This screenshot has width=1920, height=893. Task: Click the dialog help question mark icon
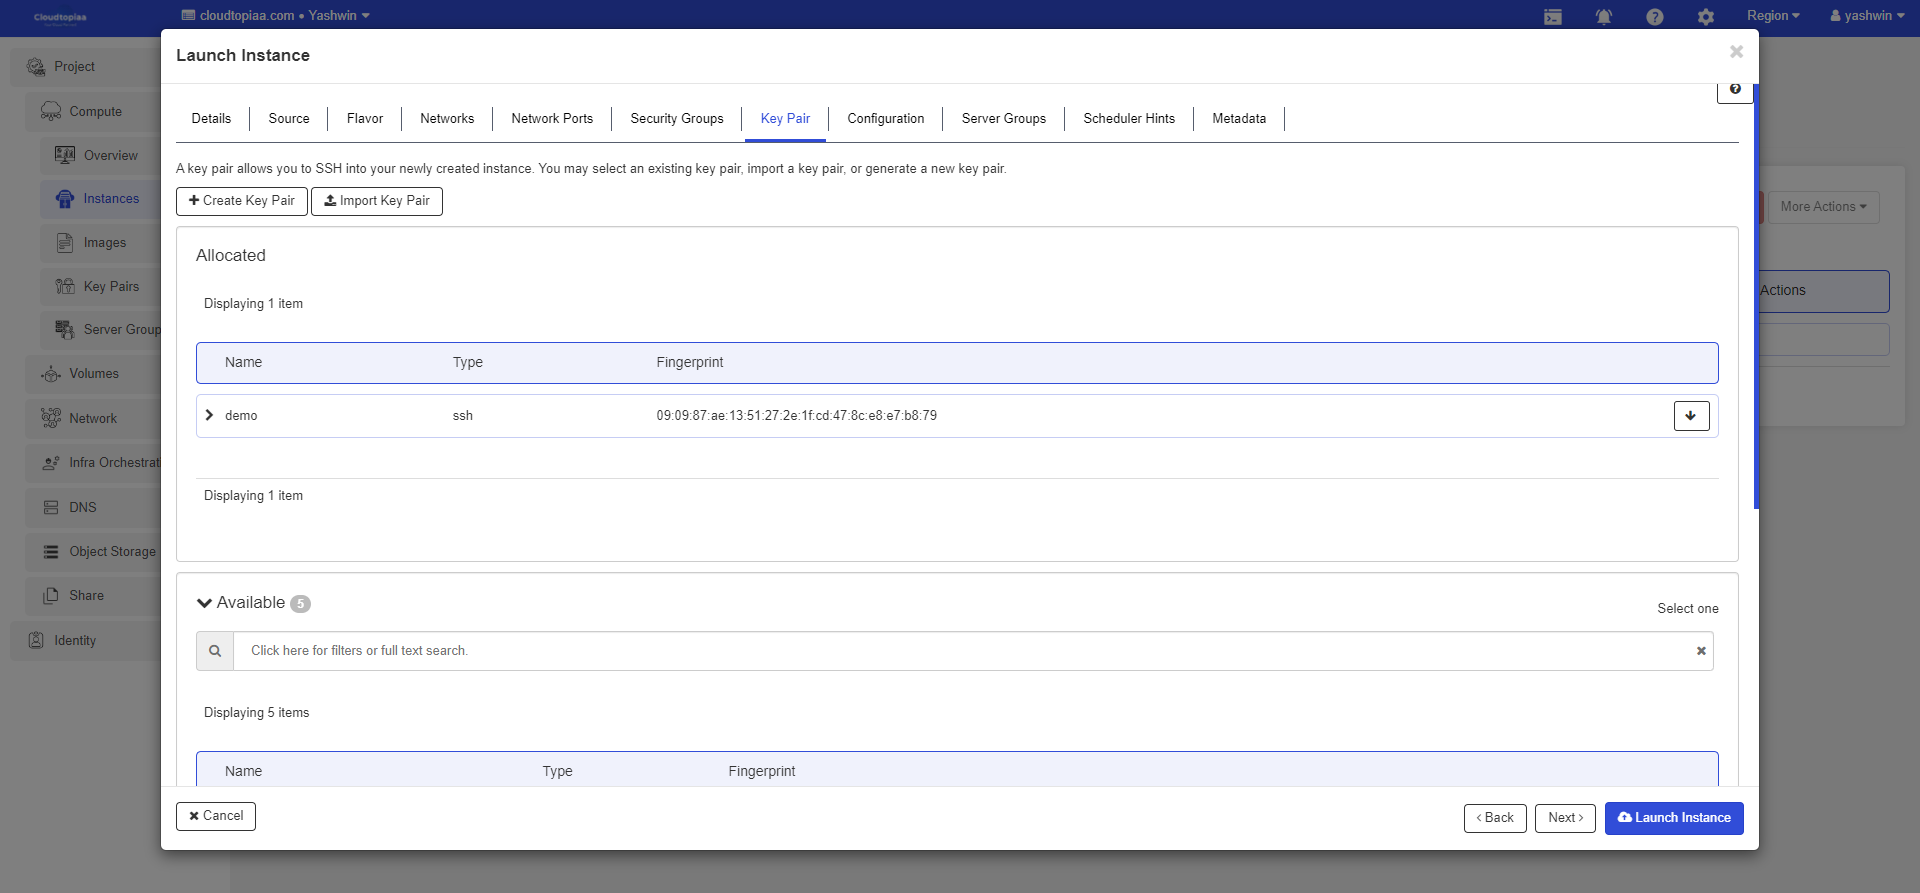click(1735, 90)
